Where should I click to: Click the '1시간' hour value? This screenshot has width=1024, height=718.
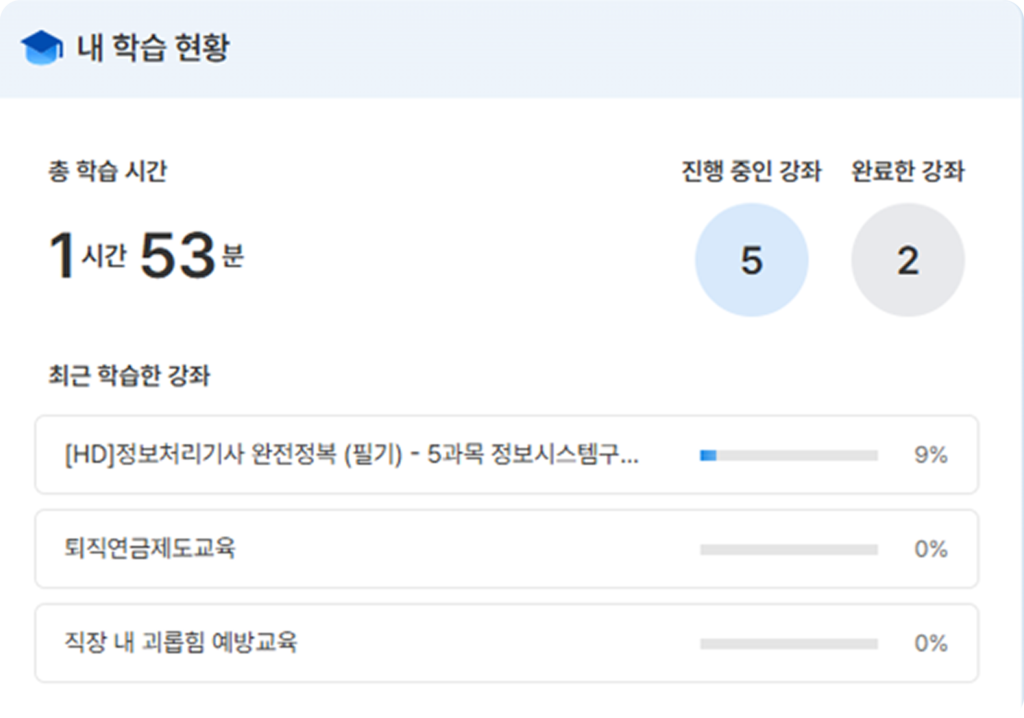click(x=86, y=256)
